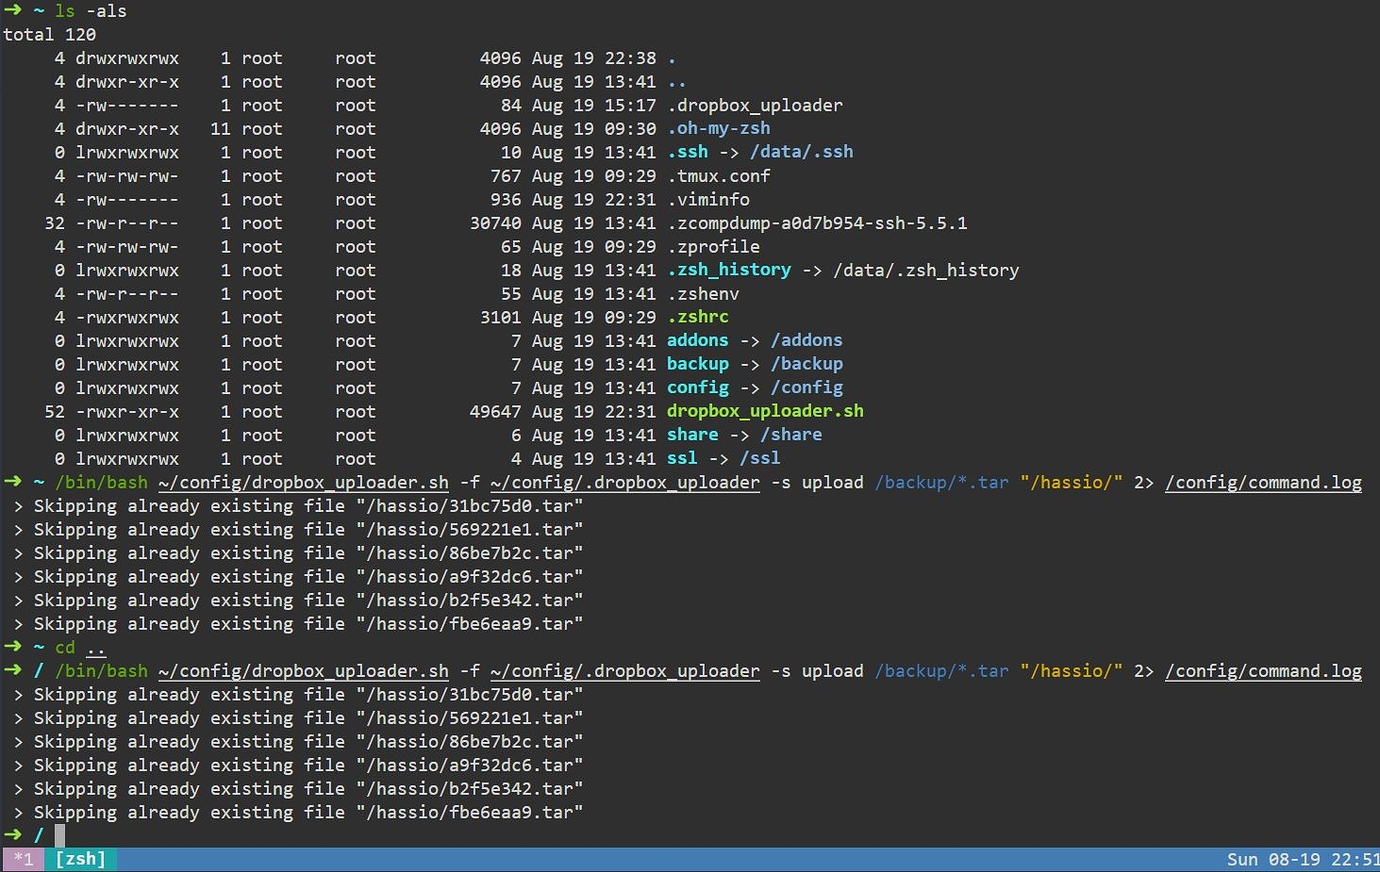Click the /backup symlink target
1380x872 pixels.
click(807, 364)
